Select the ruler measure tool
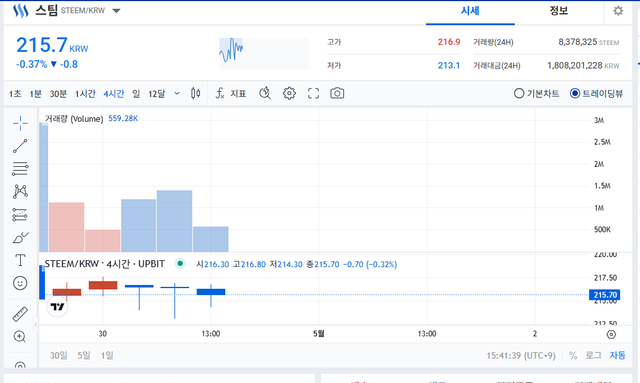 click(20, 314)
